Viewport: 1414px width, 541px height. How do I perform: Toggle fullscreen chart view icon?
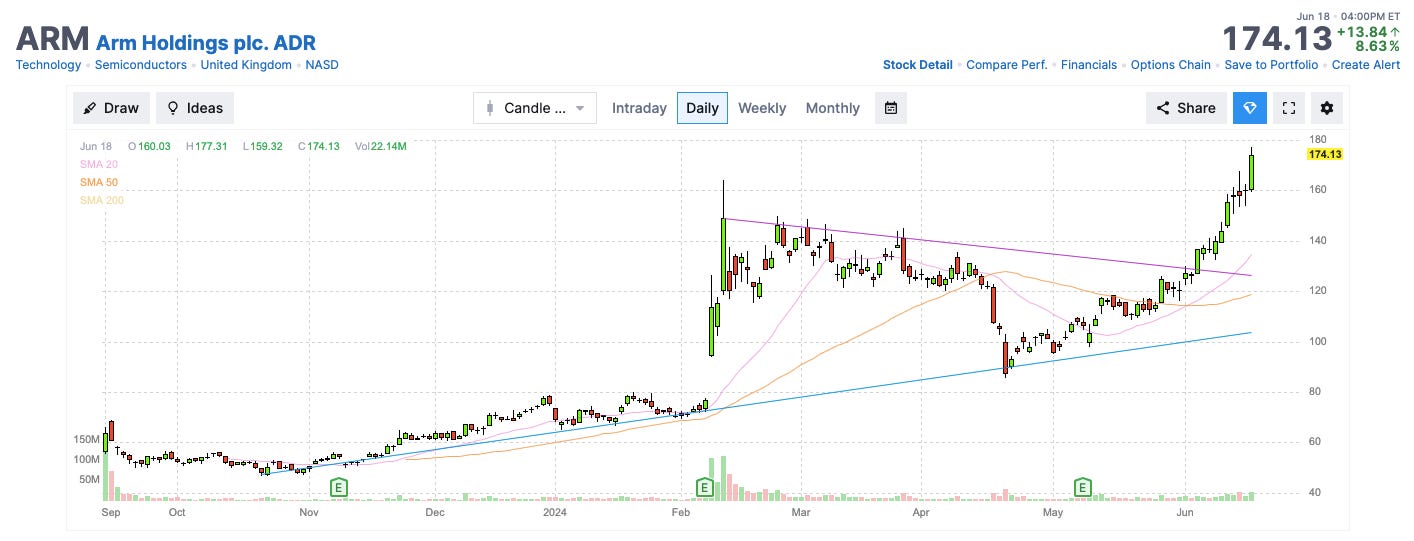1289,108
